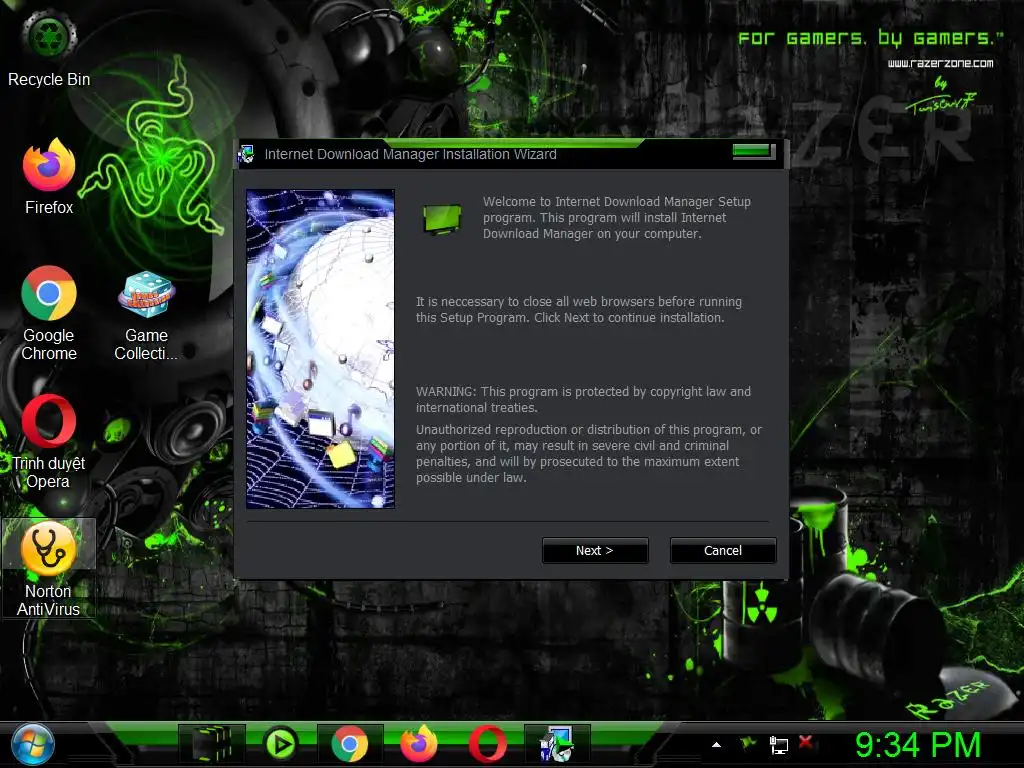Select the Google Chrome desktop shortcut
Viewport: 1024px width, 768px height.
pyautogui.click(x=49, y=313)
